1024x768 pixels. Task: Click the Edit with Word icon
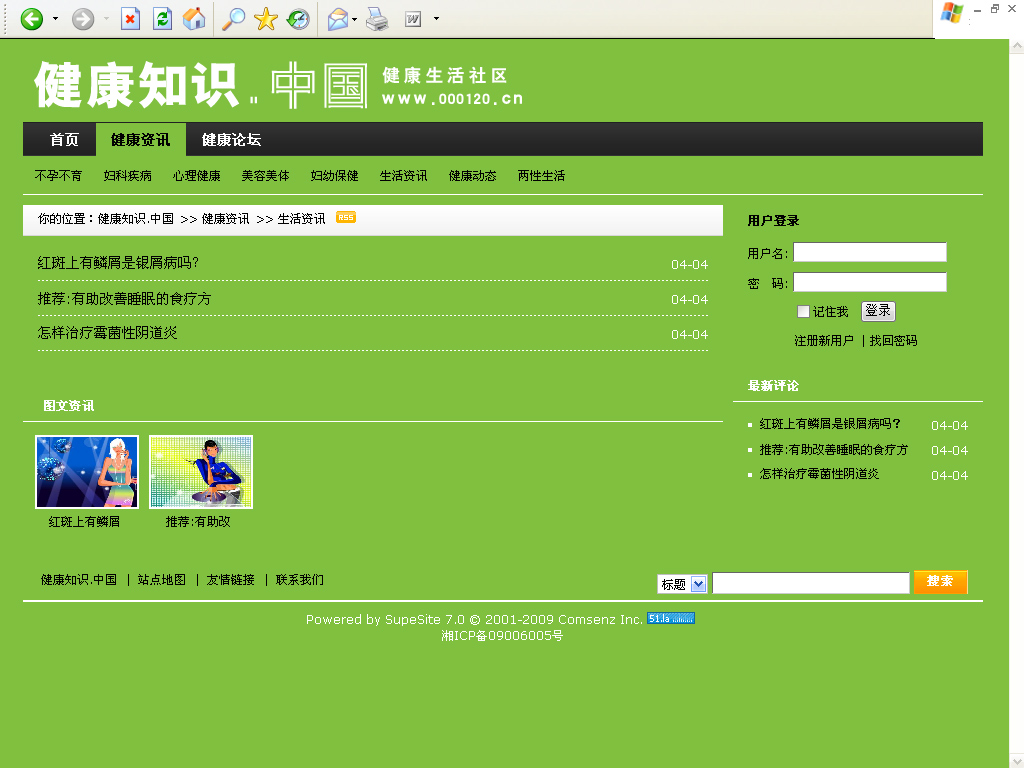(413, 19)
